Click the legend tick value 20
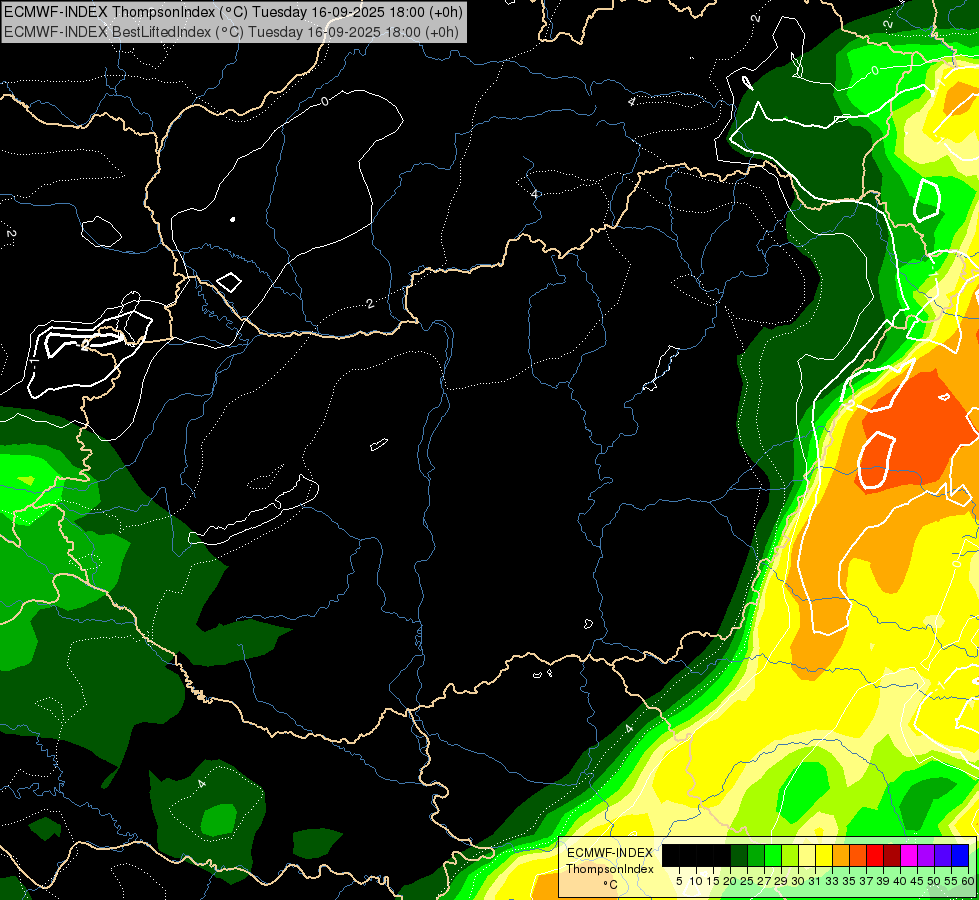Viewport: 979px width, 900px height. click(730, 881)
